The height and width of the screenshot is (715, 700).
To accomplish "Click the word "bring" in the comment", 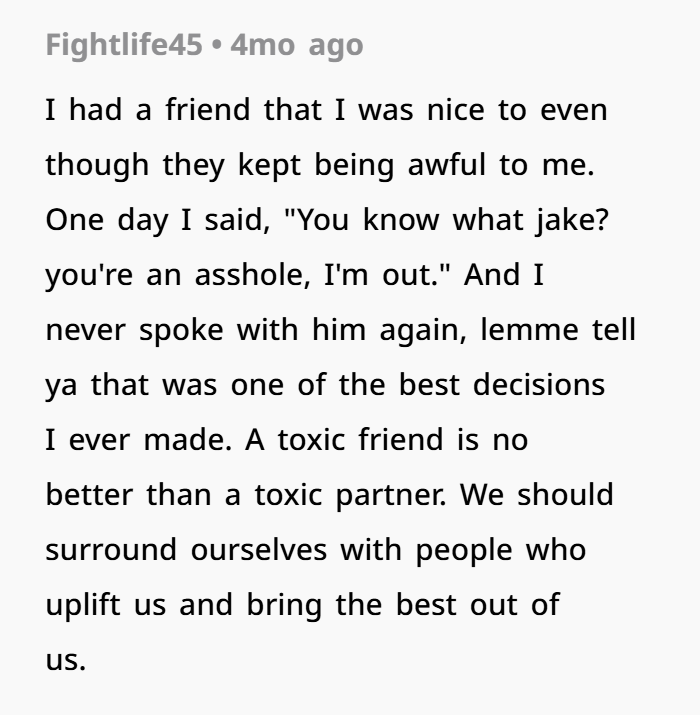I will [284, 606].
